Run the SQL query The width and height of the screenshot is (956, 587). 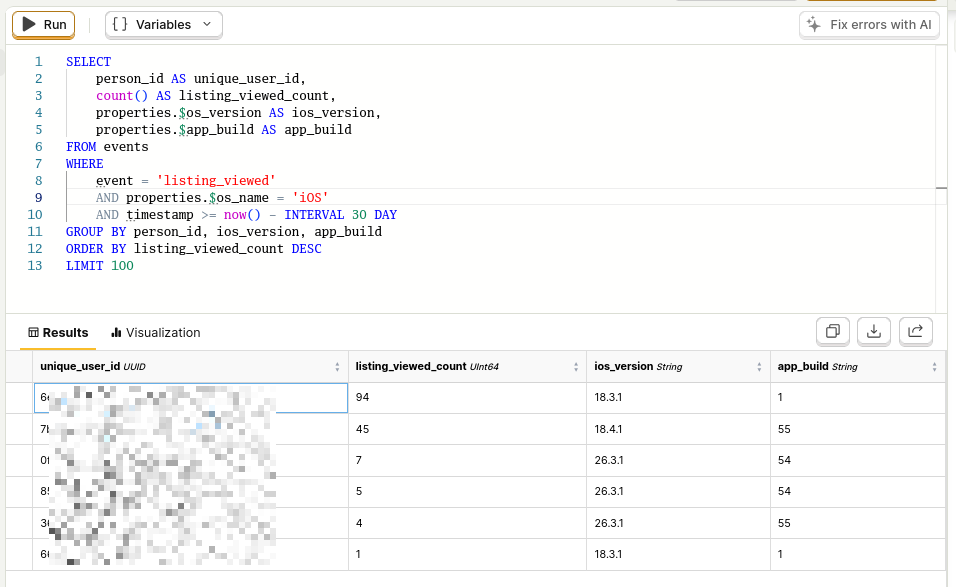(x=43, y=25)
